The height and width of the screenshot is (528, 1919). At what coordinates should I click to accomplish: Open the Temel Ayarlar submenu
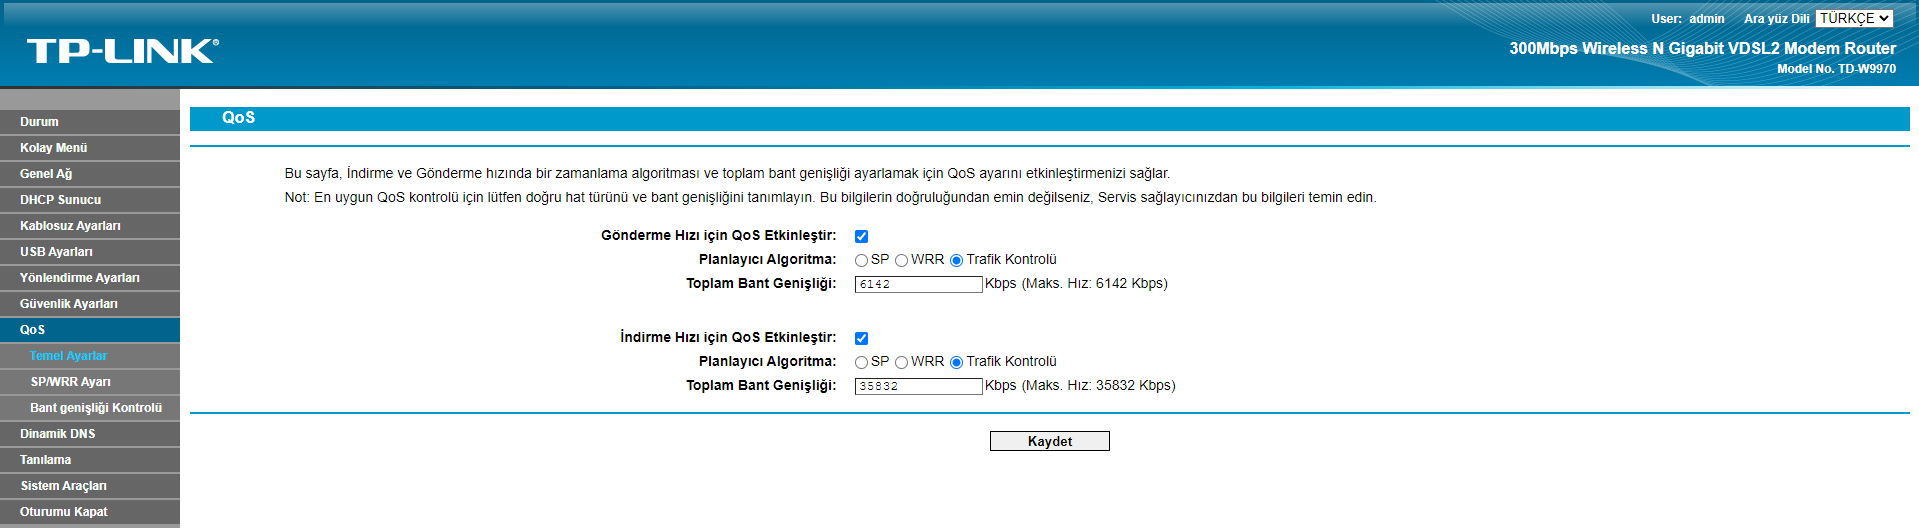click(x=90, y=356)
